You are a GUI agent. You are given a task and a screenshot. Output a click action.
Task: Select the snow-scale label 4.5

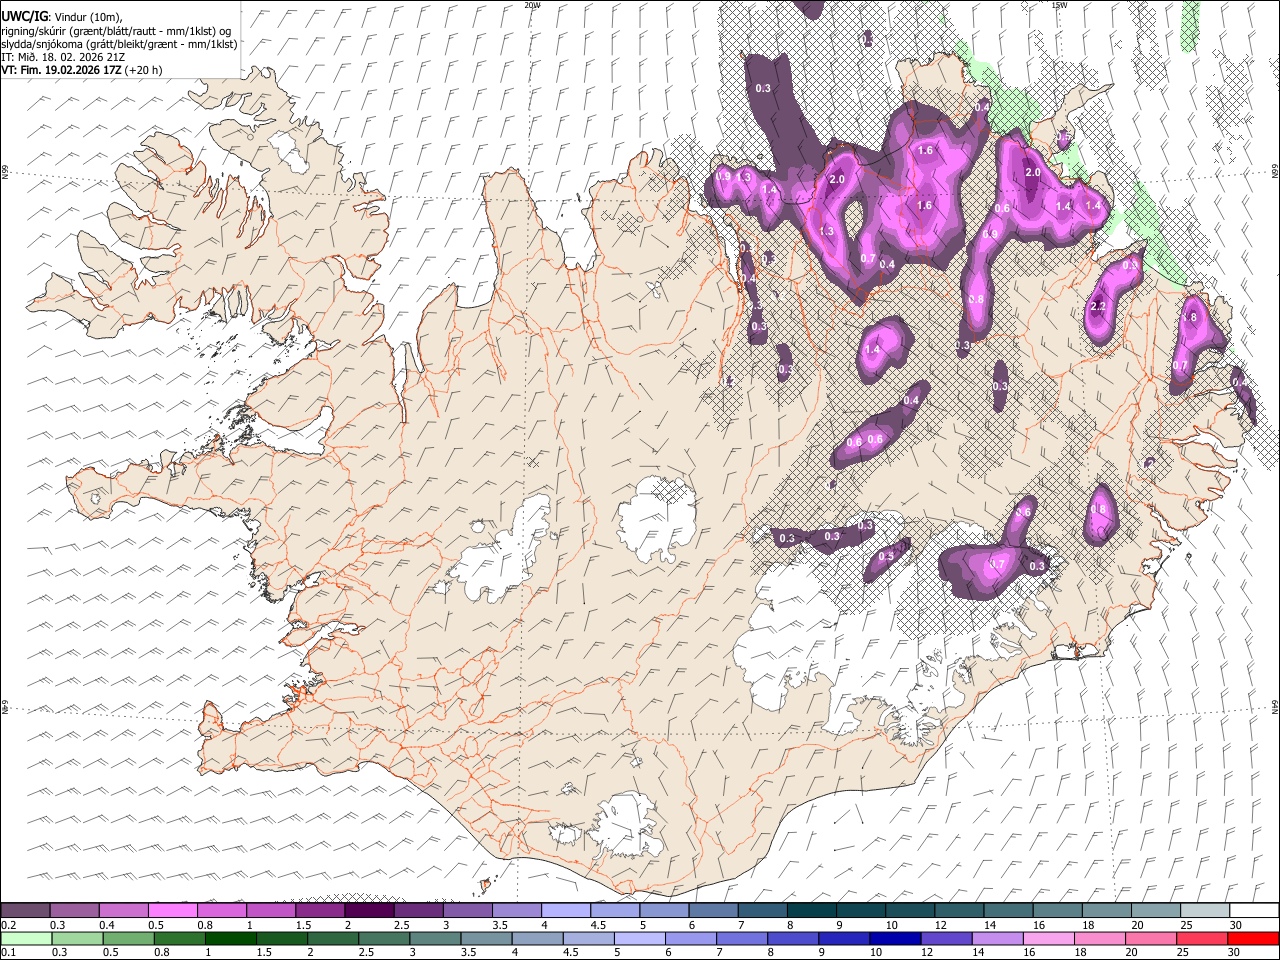click(x=598, y=925)
